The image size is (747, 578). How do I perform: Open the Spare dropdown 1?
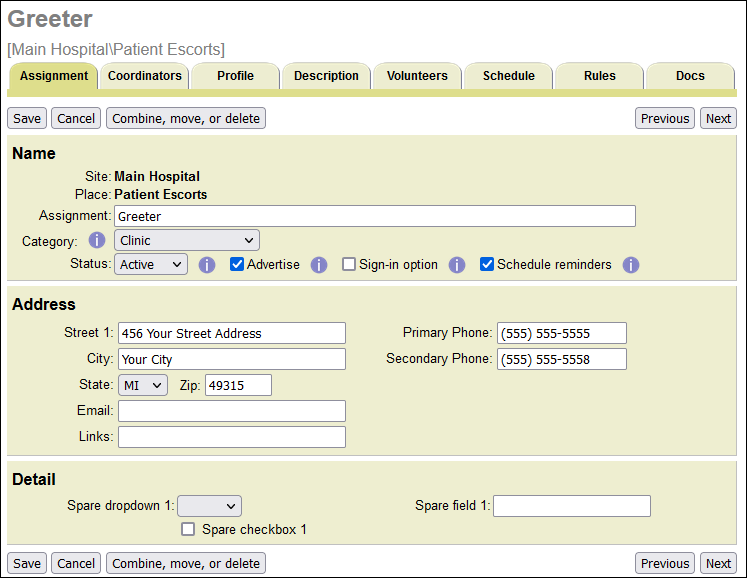[x=209, y=506]
